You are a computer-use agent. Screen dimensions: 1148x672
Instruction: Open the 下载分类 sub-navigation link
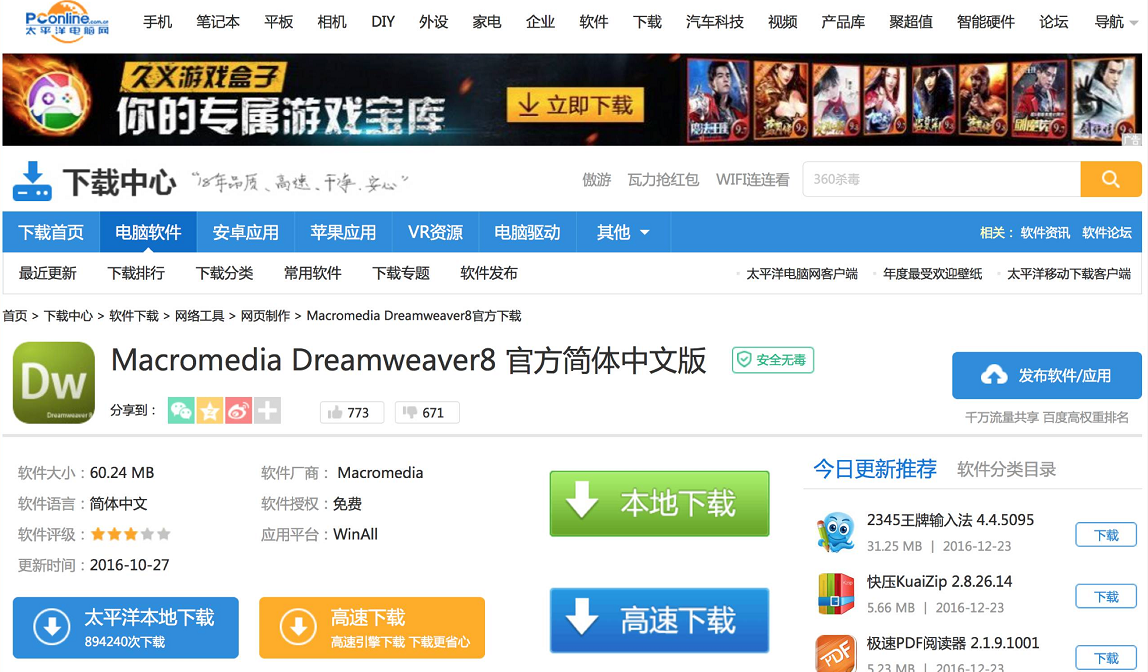tap(225, 274)
